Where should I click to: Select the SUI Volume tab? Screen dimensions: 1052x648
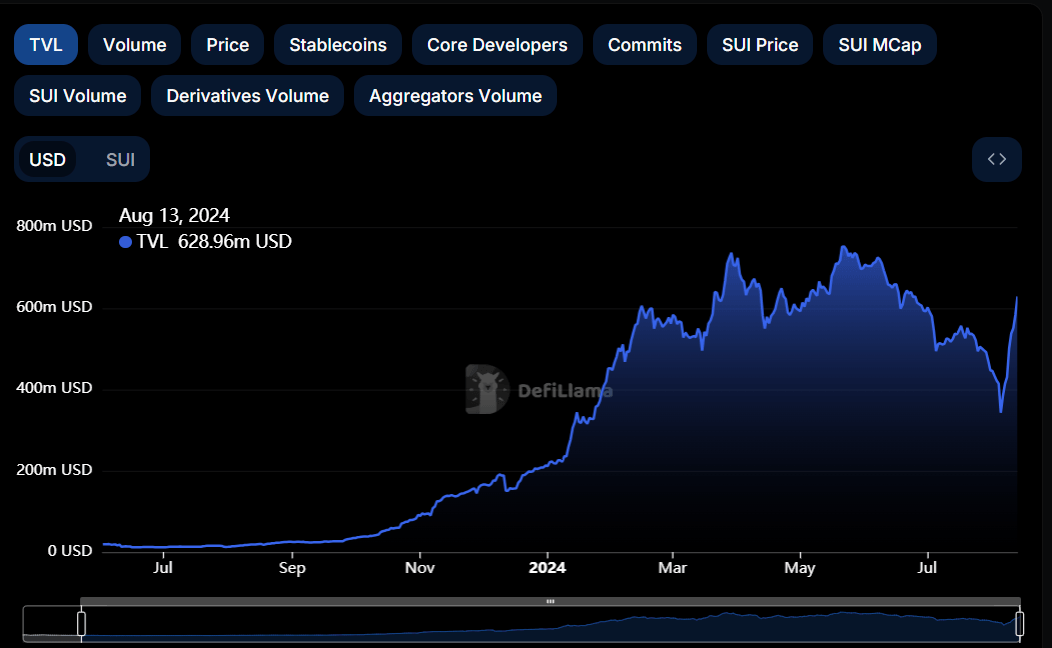click(x=77, y=95)
